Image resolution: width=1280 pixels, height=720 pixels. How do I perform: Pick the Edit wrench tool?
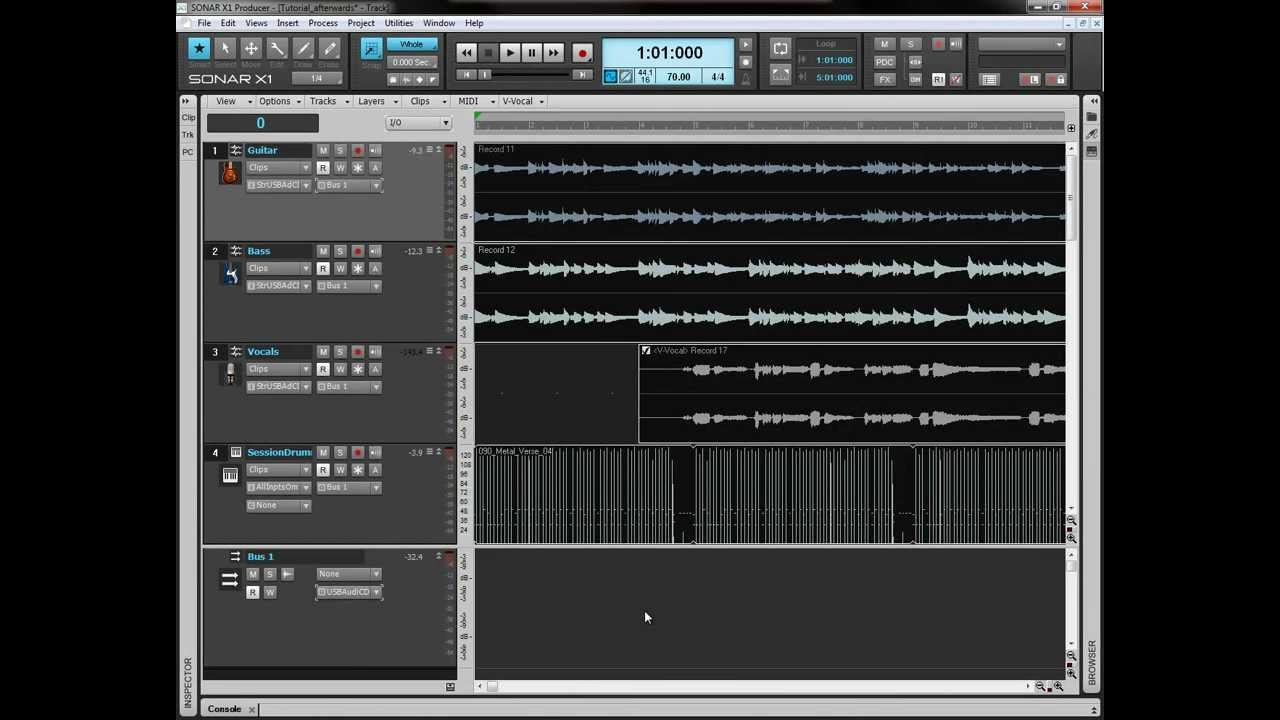(277, 48)
